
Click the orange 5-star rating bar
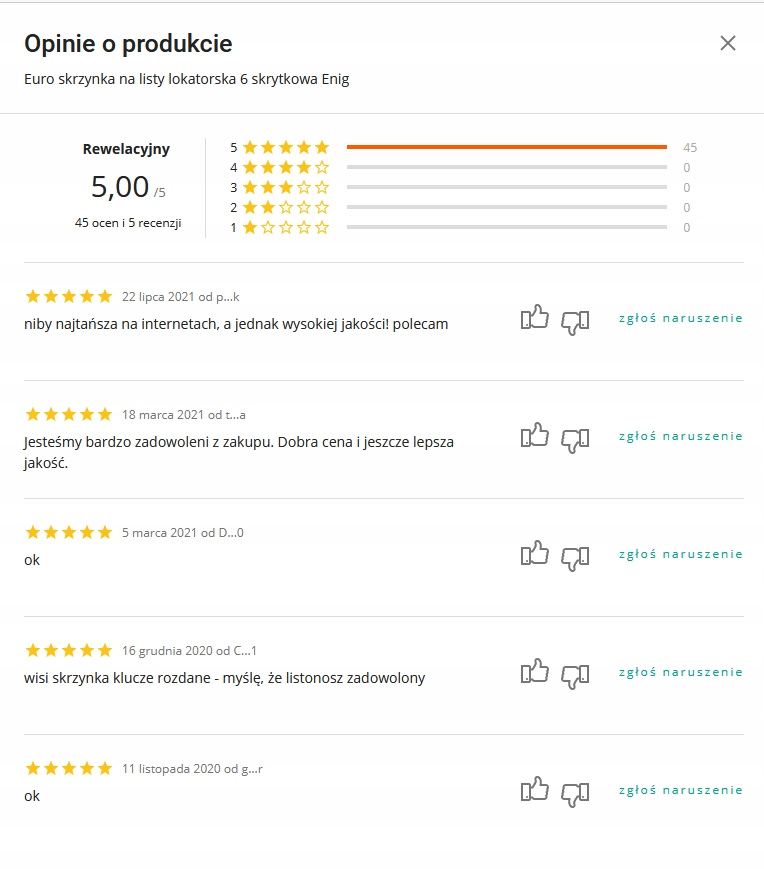click(x=506, y=147)
